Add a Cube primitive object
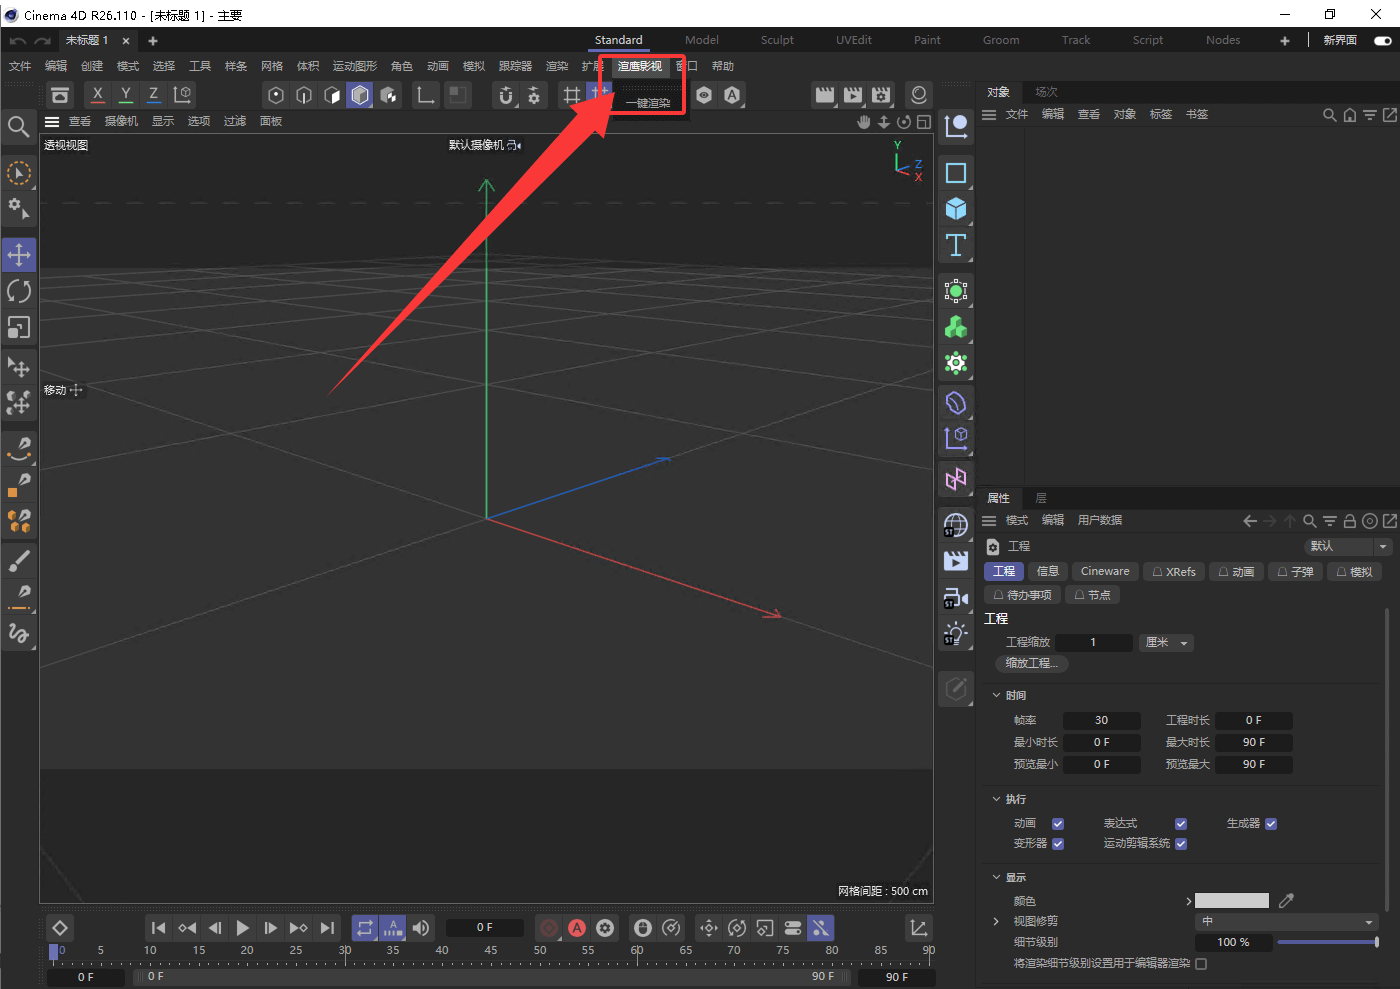 point(956,209)
